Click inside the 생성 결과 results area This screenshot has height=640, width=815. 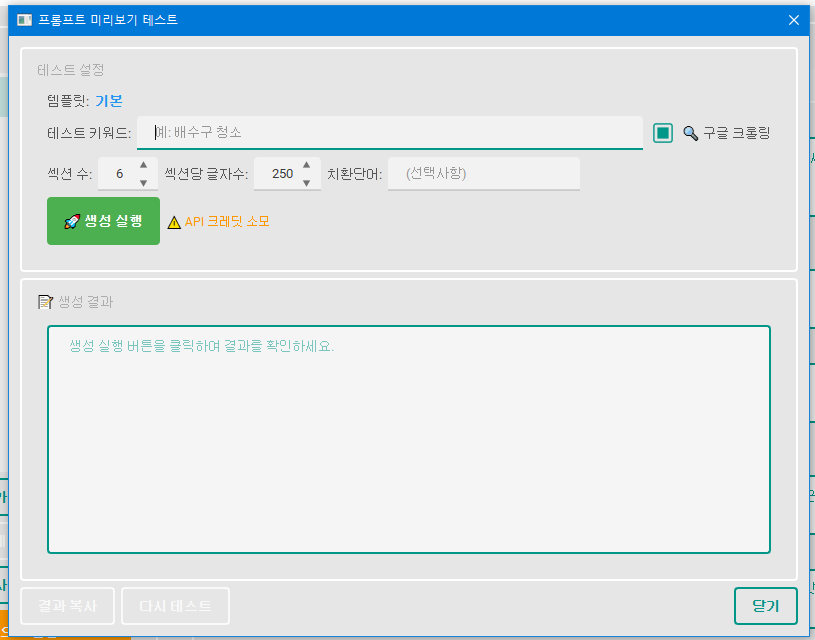click(408, 440)
